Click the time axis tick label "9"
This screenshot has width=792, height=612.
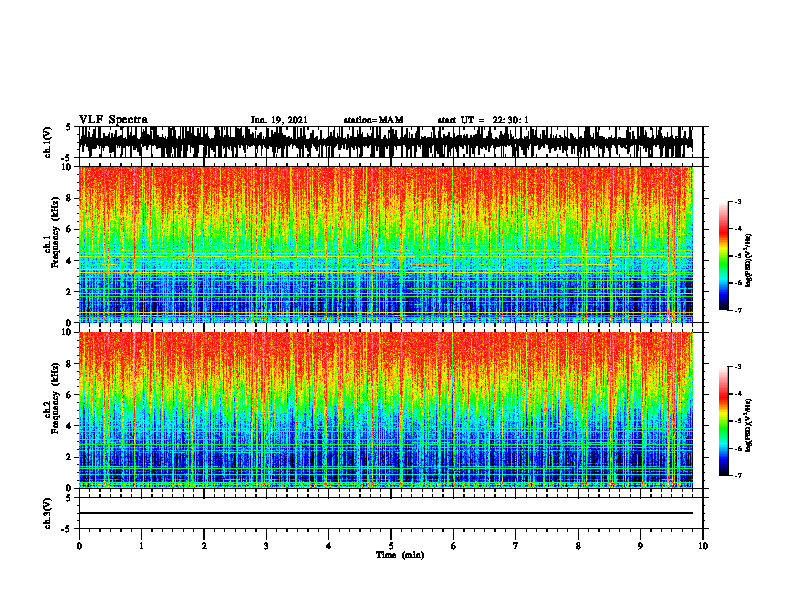pyautogui.click(x=640, y=546)
